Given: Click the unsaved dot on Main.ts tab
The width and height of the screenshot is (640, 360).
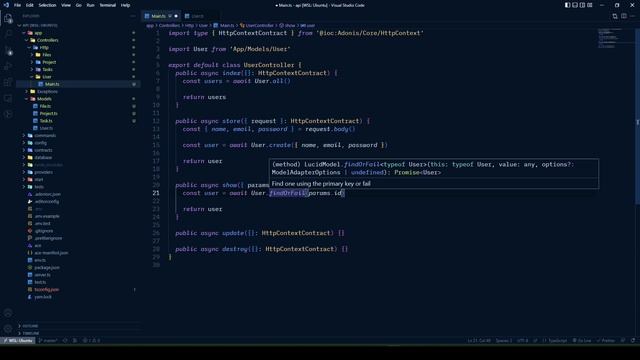Looking at the screenshot, I should (x=176, y=16).
